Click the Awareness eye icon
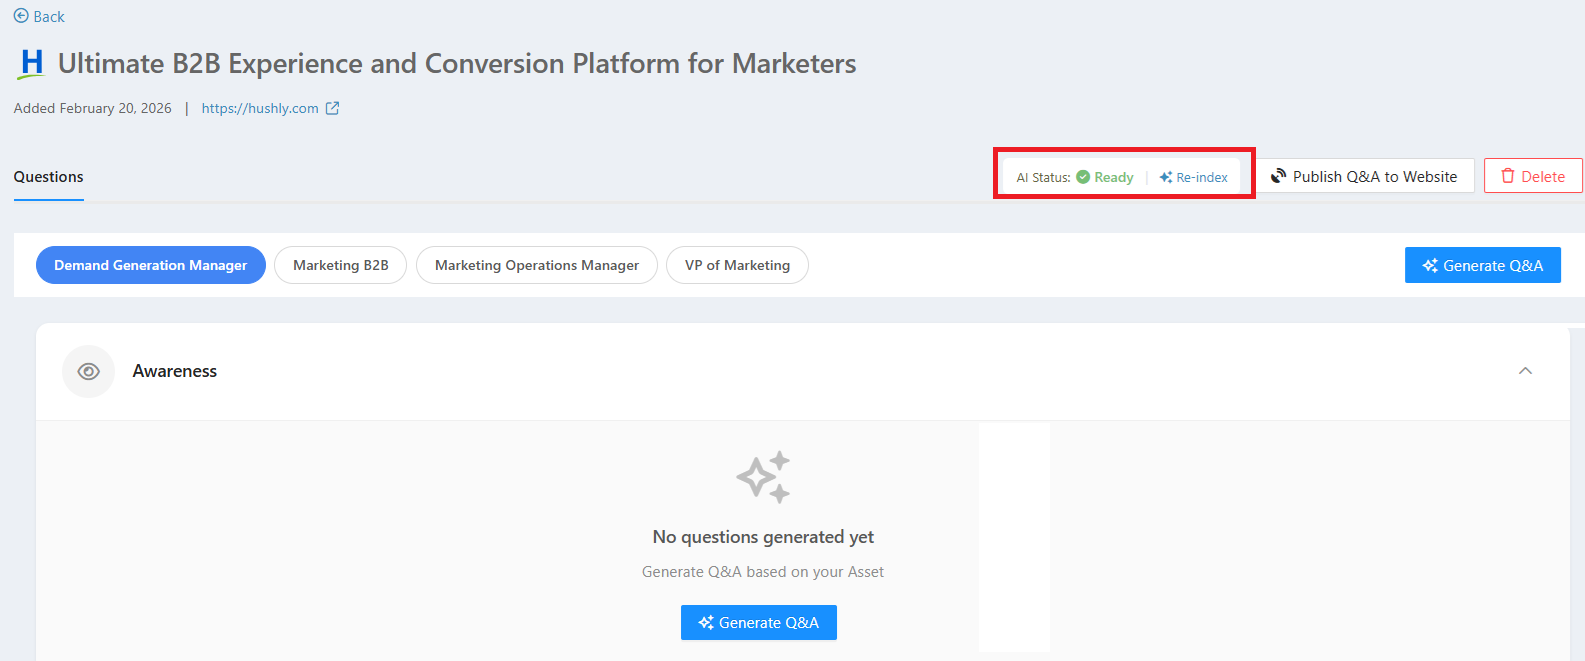The height and width of the screenshot is (661, 1585). [x=88, y=371]
